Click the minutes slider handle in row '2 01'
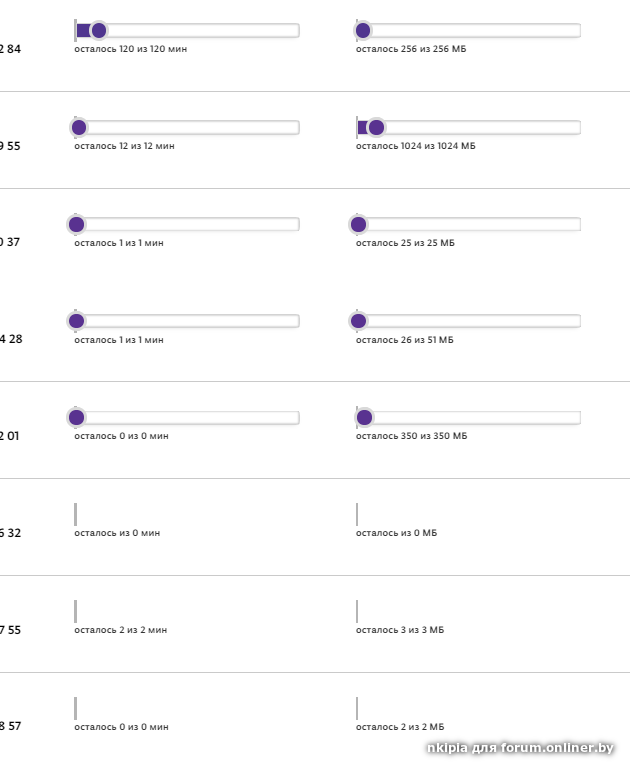This screenshot has width=637, height=771. (x=75, y=417)
